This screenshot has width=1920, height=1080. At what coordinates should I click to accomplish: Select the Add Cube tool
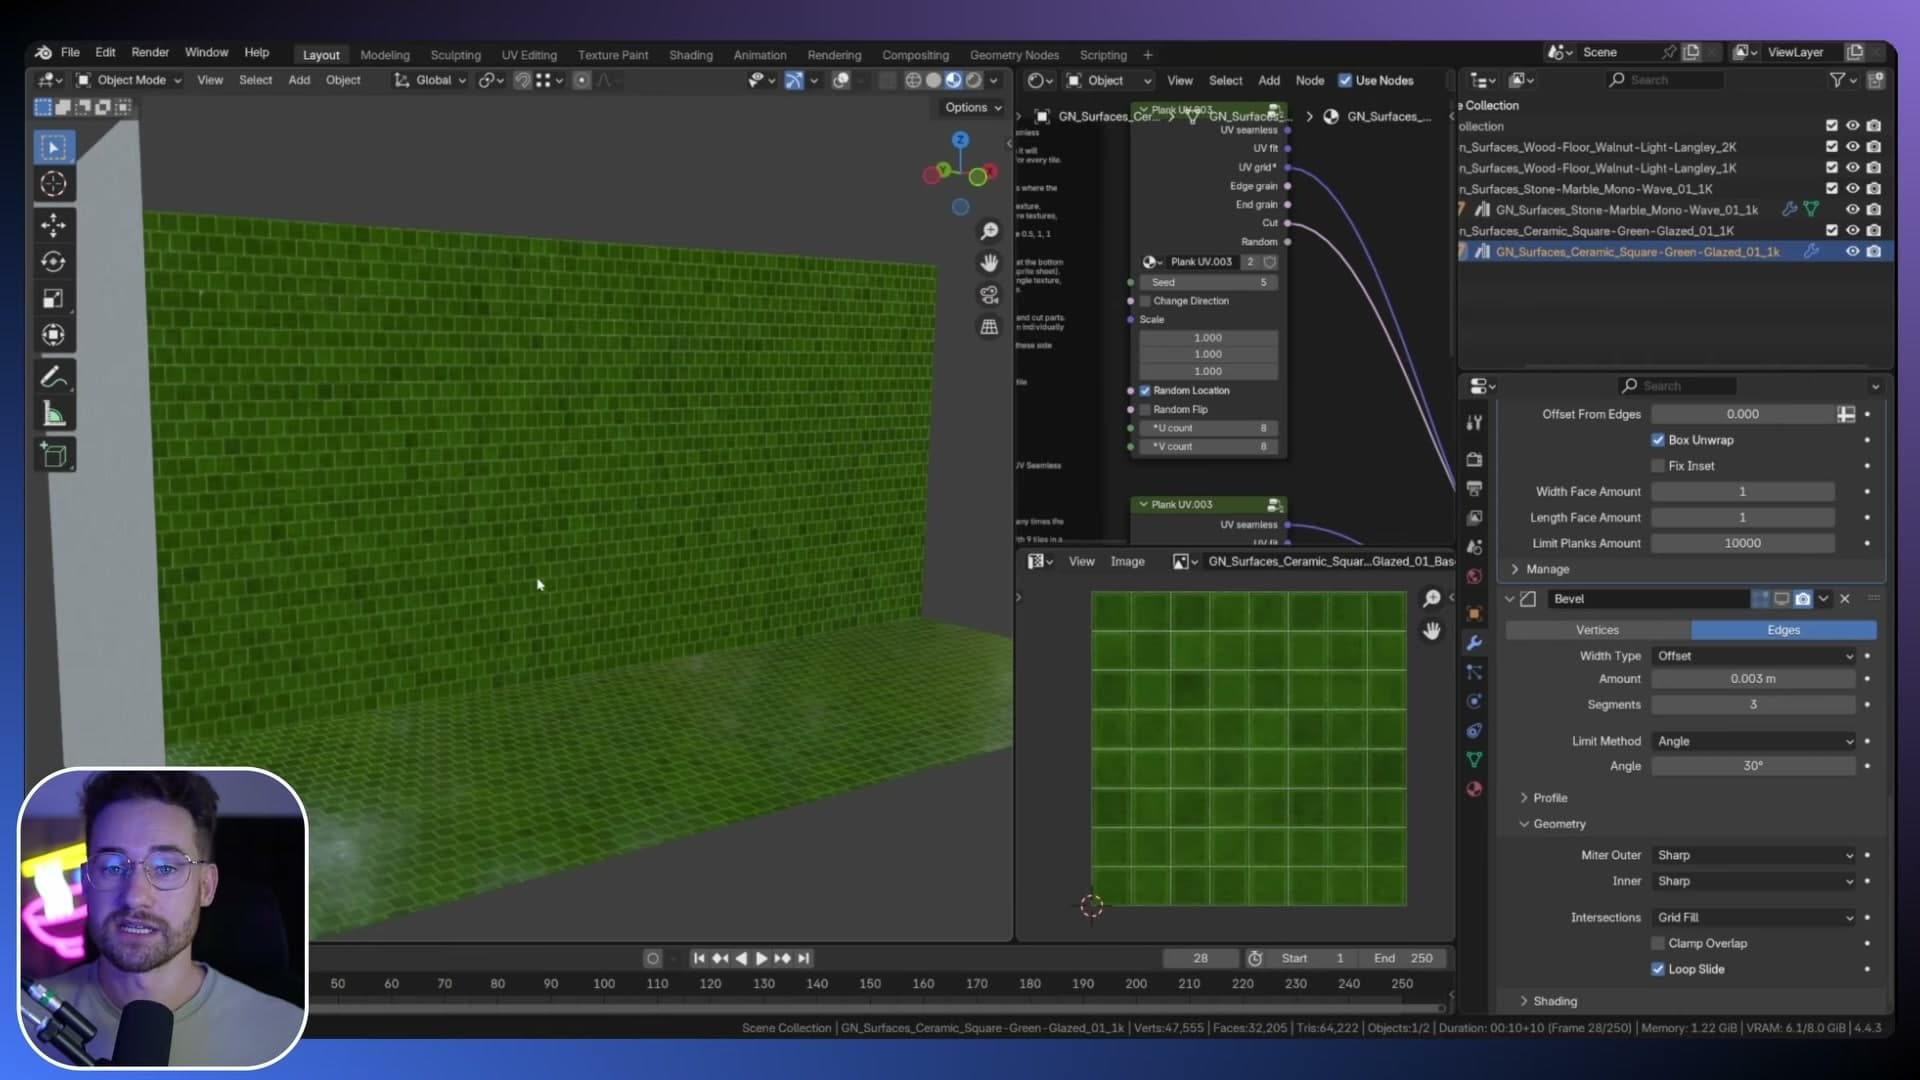pos(53,455)
